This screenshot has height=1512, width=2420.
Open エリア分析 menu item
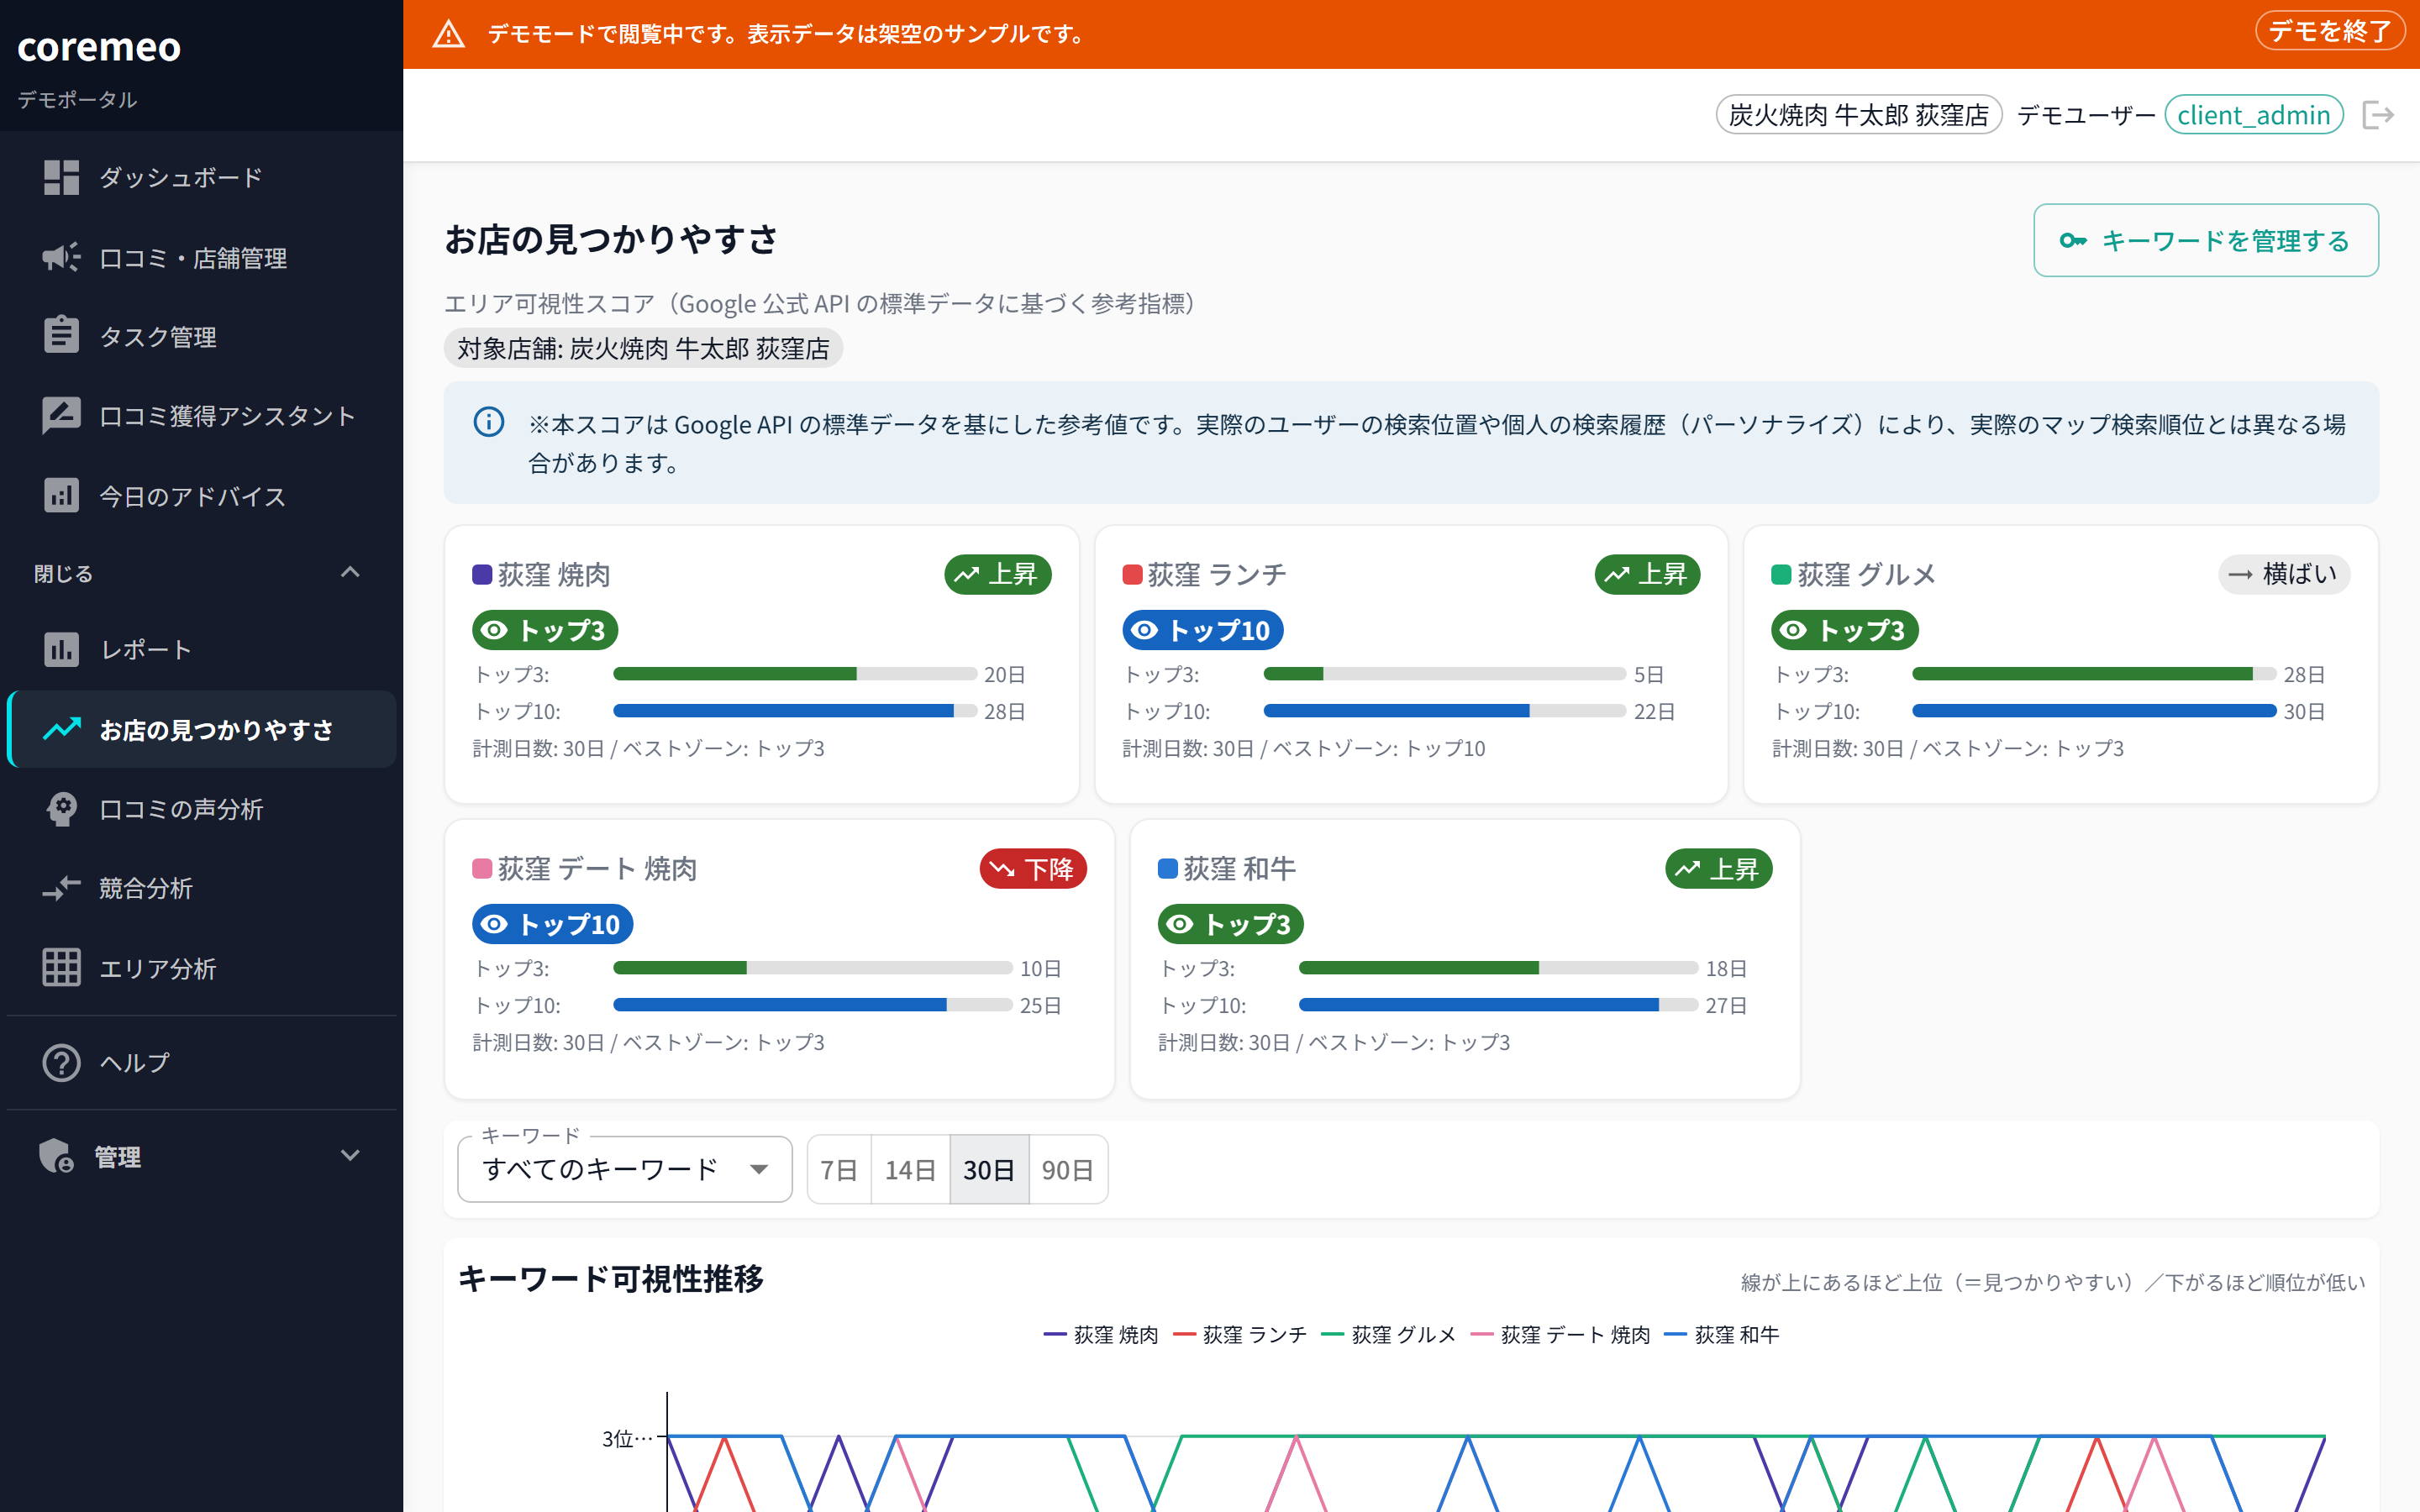point(202,968)
